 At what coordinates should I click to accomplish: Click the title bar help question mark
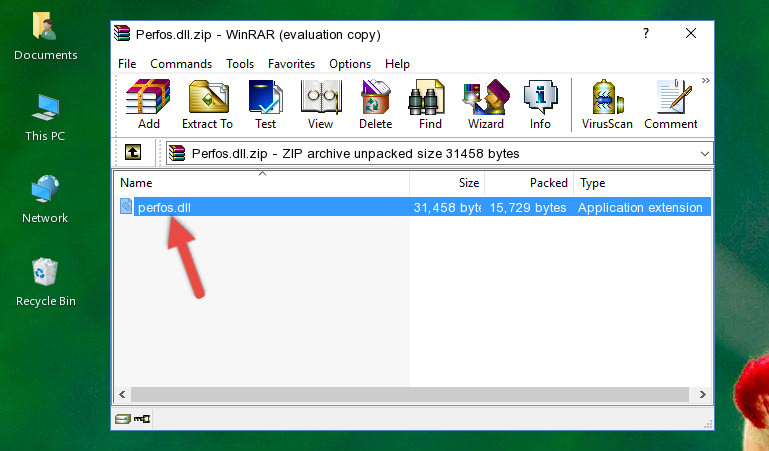point(646,33)
